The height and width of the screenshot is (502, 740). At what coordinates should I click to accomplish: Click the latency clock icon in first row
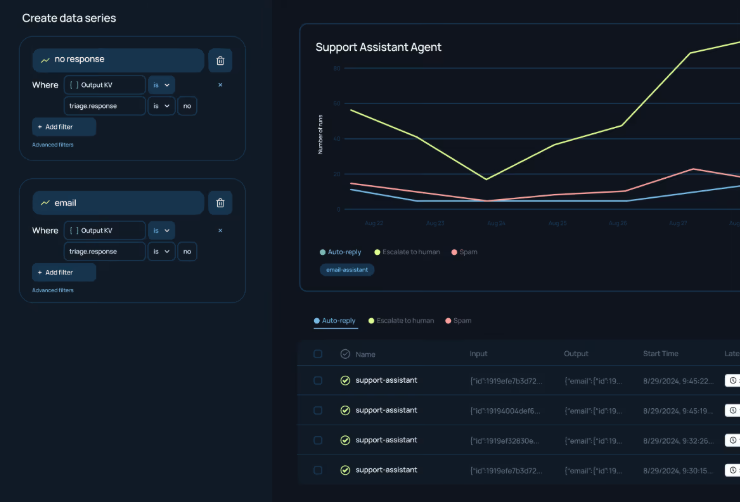pos(732,380)
